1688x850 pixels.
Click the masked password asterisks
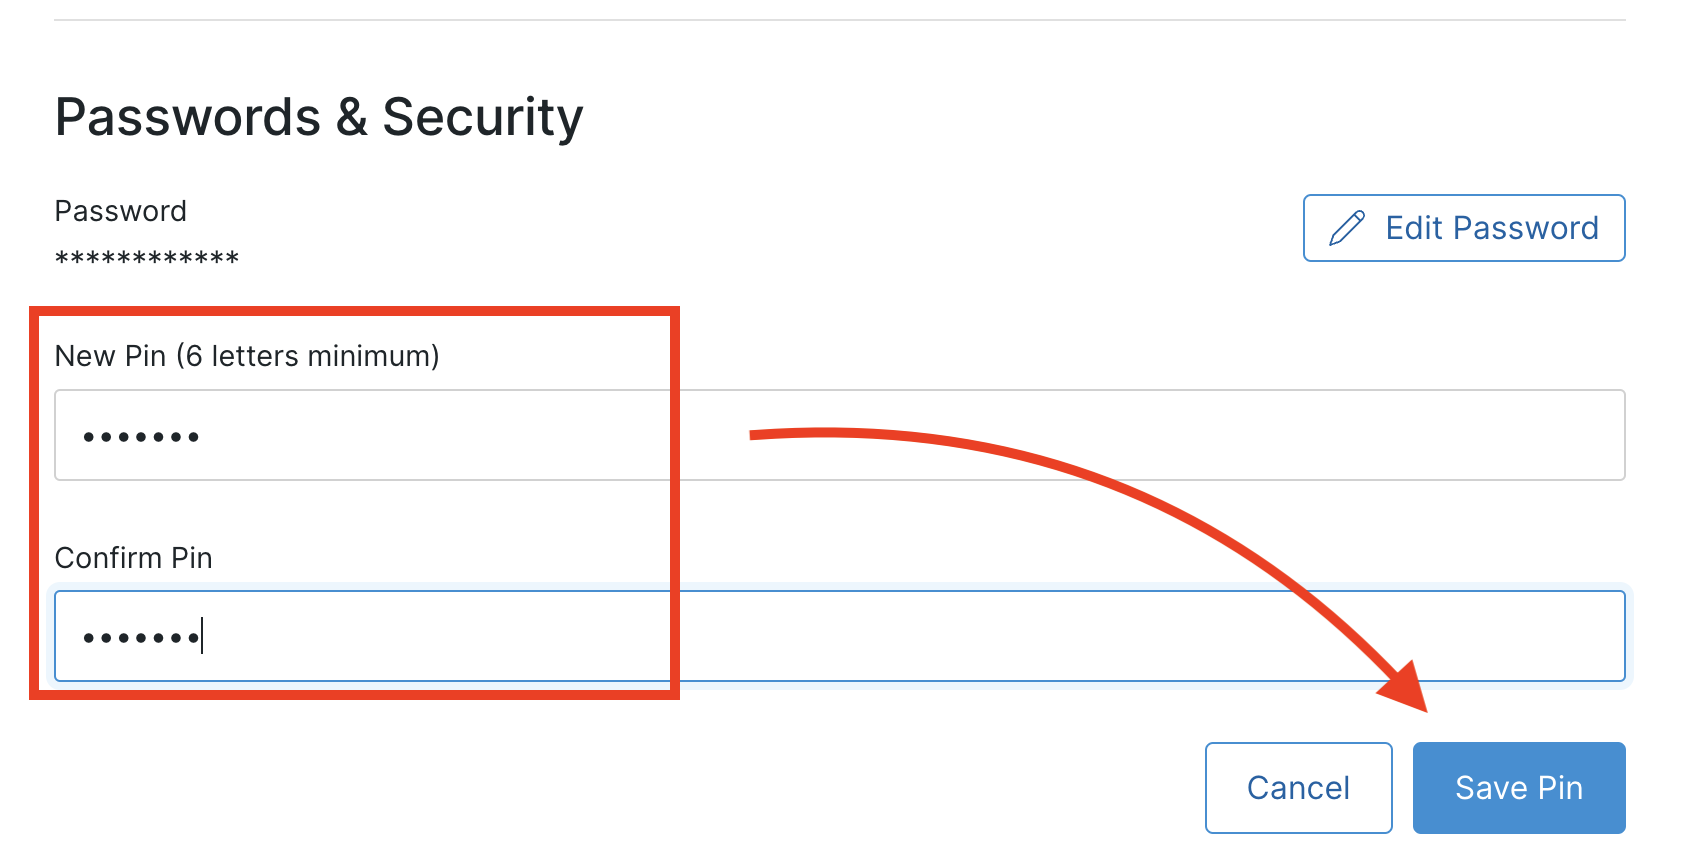click(147, 259)
